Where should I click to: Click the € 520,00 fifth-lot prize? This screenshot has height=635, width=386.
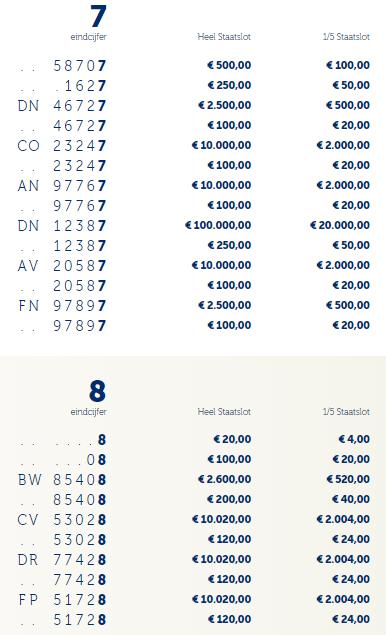(348, 479)
